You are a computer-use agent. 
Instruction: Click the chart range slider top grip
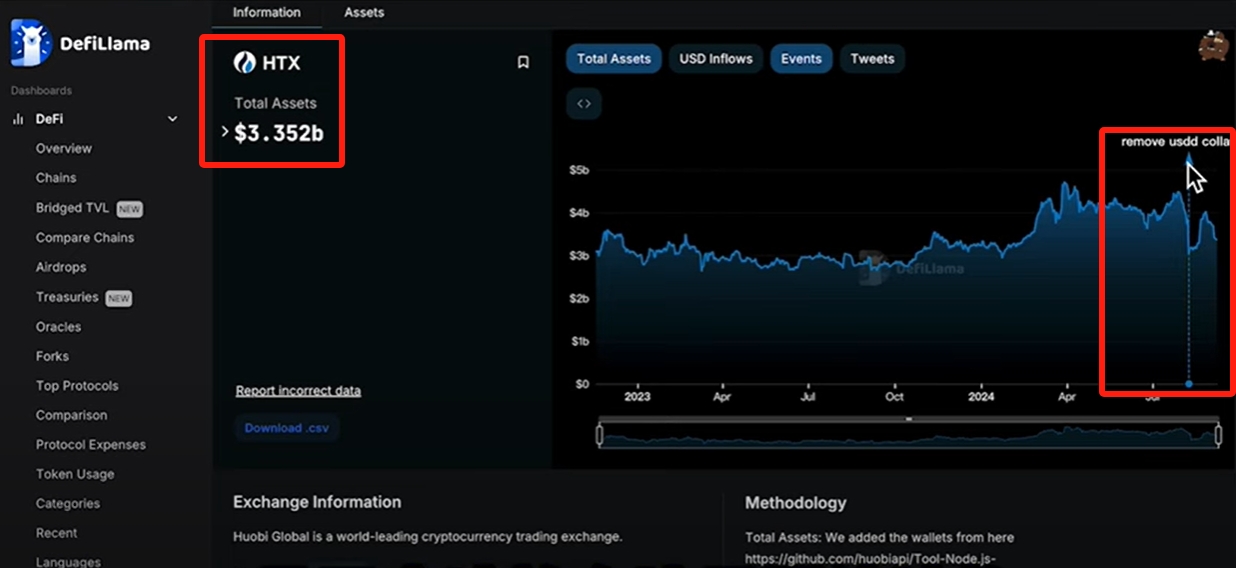click(909, 419)
